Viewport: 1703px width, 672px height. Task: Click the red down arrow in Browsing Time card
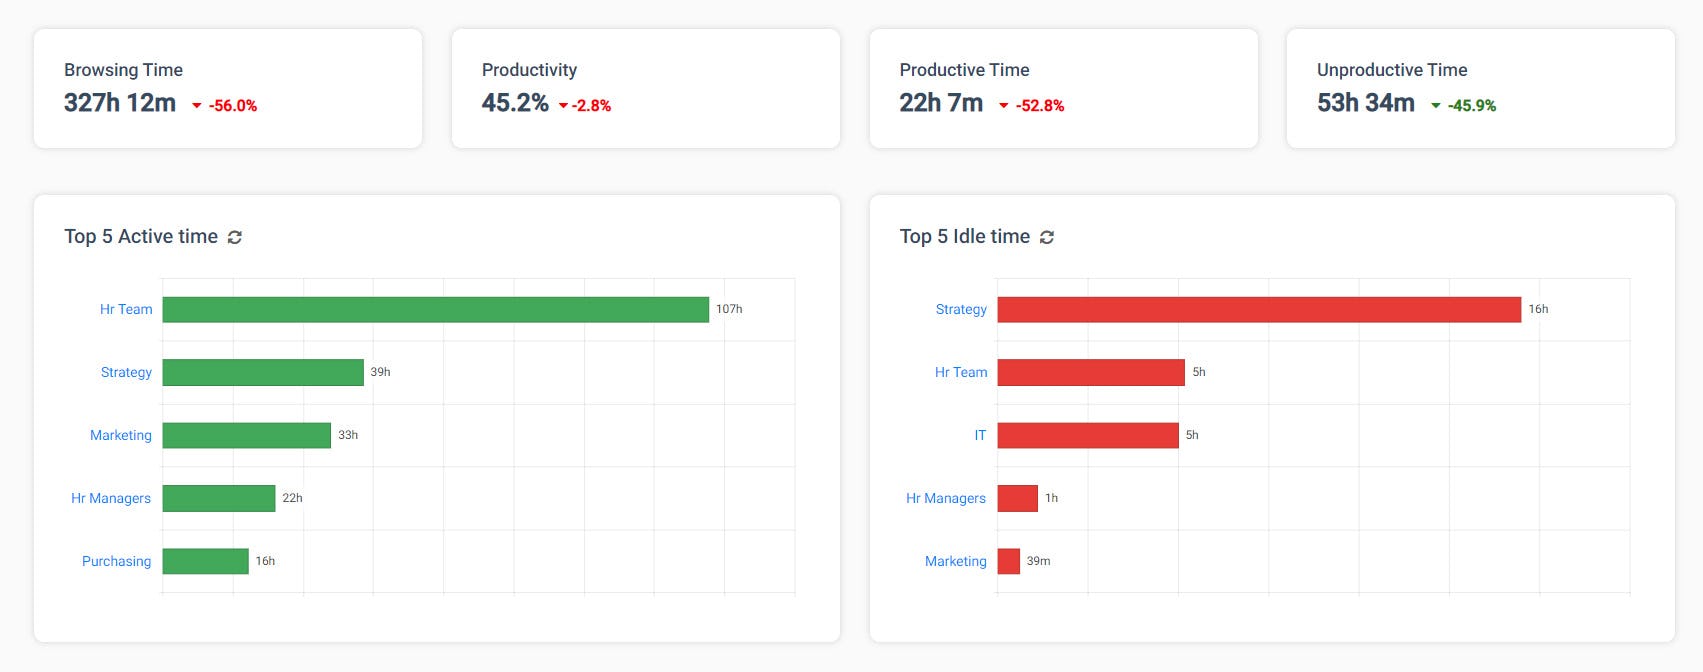(x=197, y=106)
